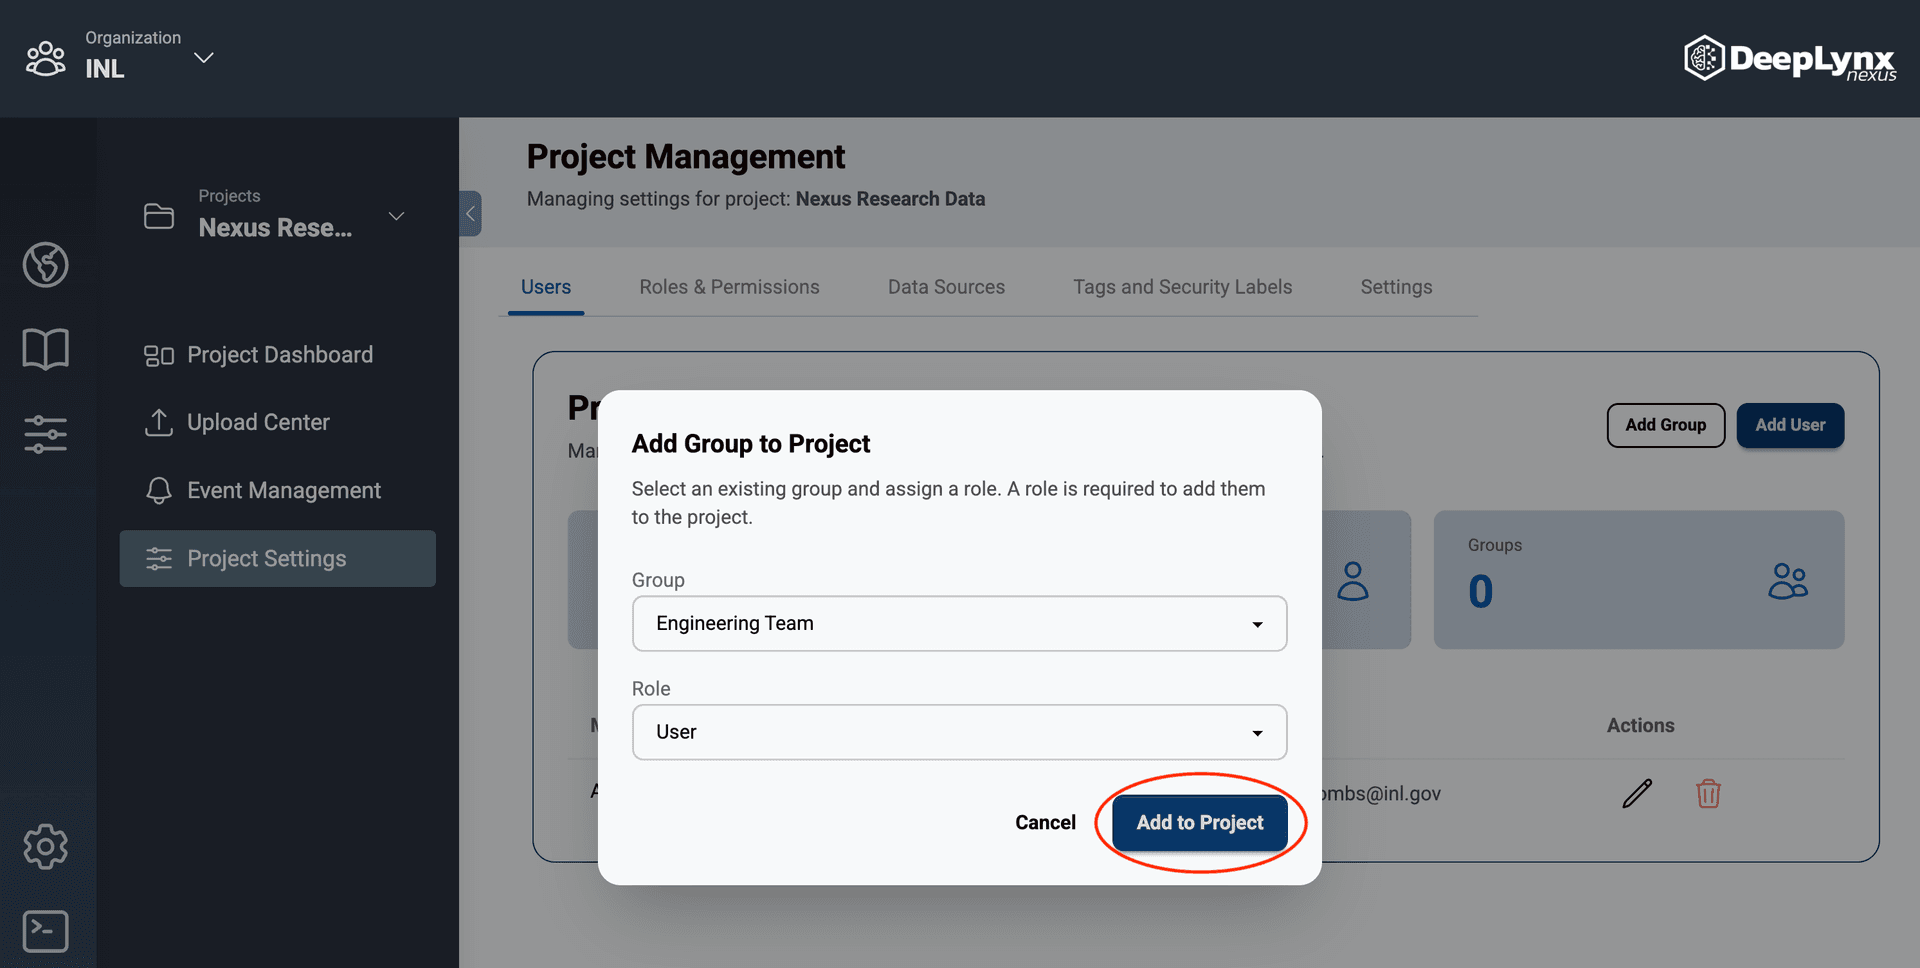The image size is (1920, 968).
Task: Switch to the Roles & Permissions tab
Action: click(x=729, y=287)
